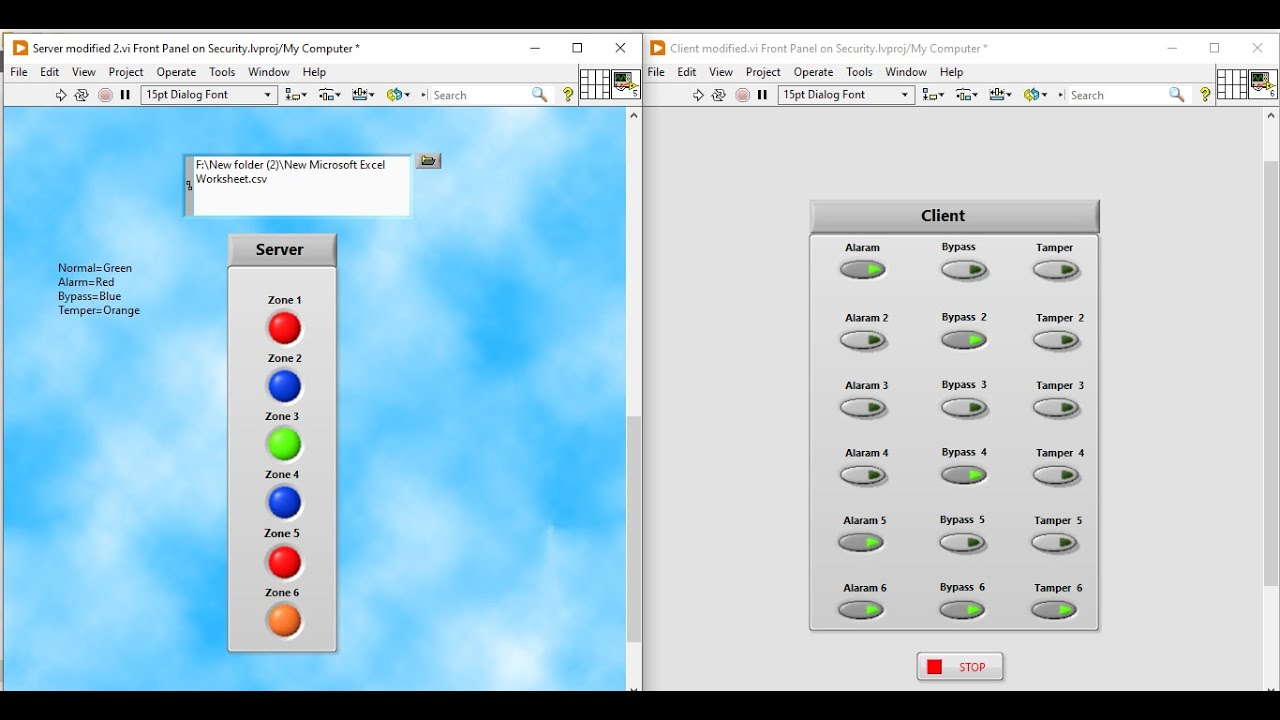1280x720 pixels.
Task: Click the browse folder icon beside file path
Action: (x=429, y=161)
